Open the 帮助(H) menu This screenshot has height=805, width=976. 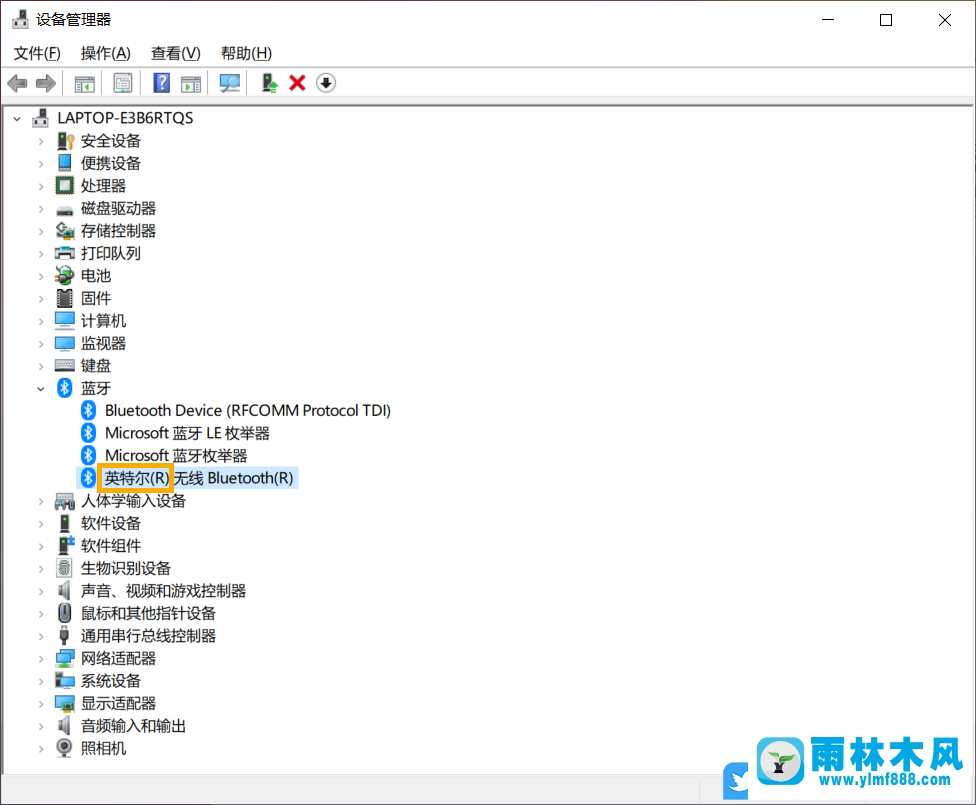pyautogui.click(x=246, y=54)
